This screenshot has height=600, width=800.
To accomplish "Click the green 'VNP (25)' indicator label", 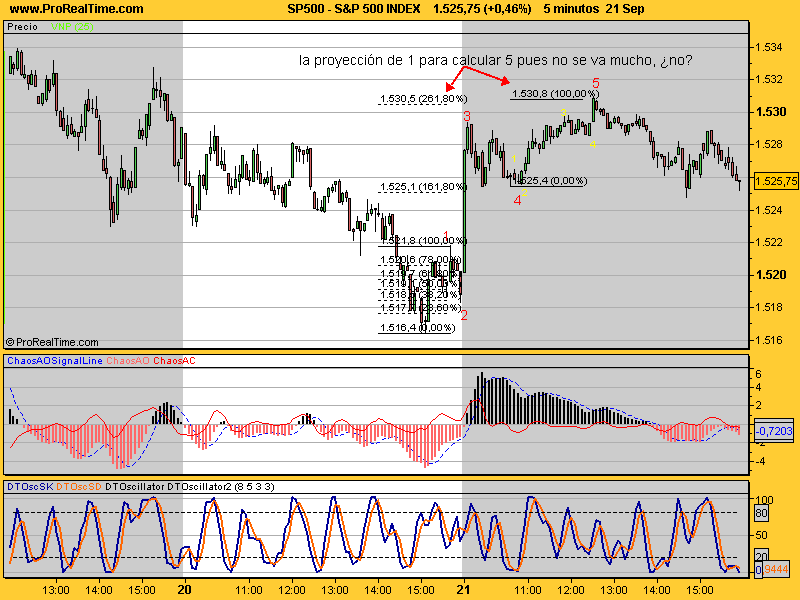I will (72, 27).
